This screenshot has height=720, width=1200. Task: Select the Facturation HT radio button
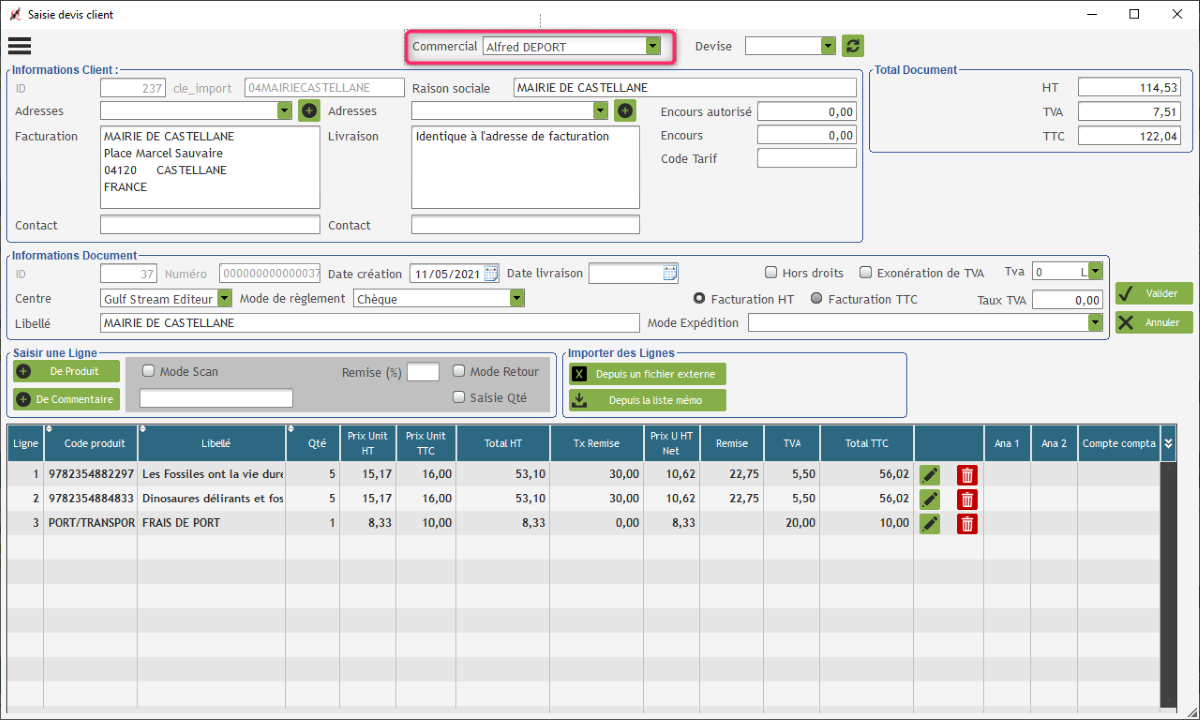click(700, 299)
